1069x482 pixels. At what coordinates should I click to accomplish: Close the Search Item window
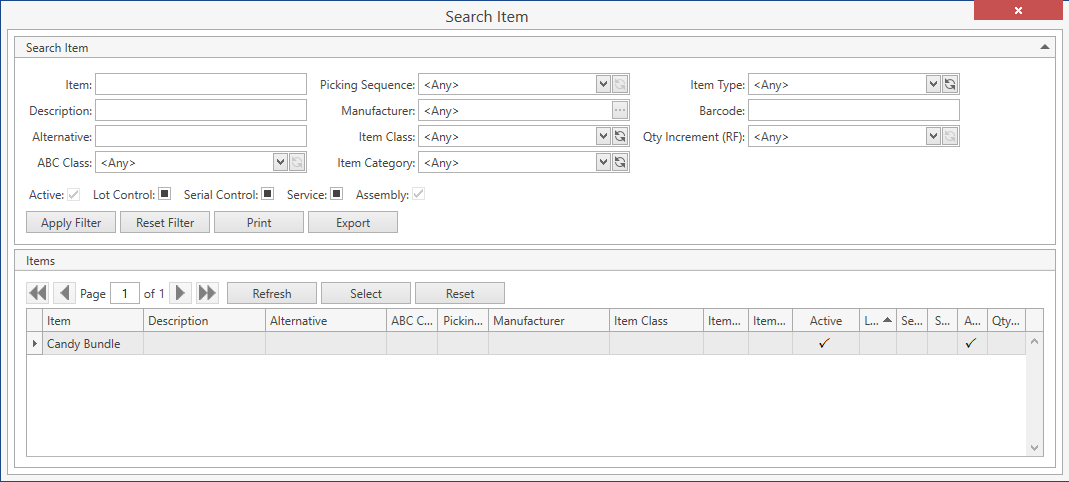click(1018, 10)
